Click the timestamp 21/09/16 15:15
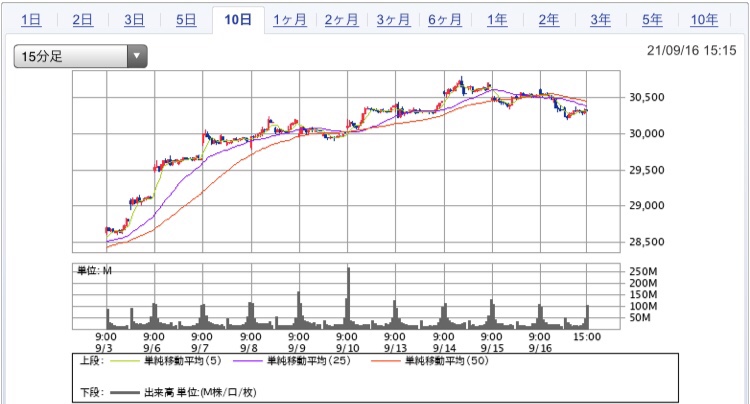The width and height of the screenshot is (750, 404). [x=691, y=50]
